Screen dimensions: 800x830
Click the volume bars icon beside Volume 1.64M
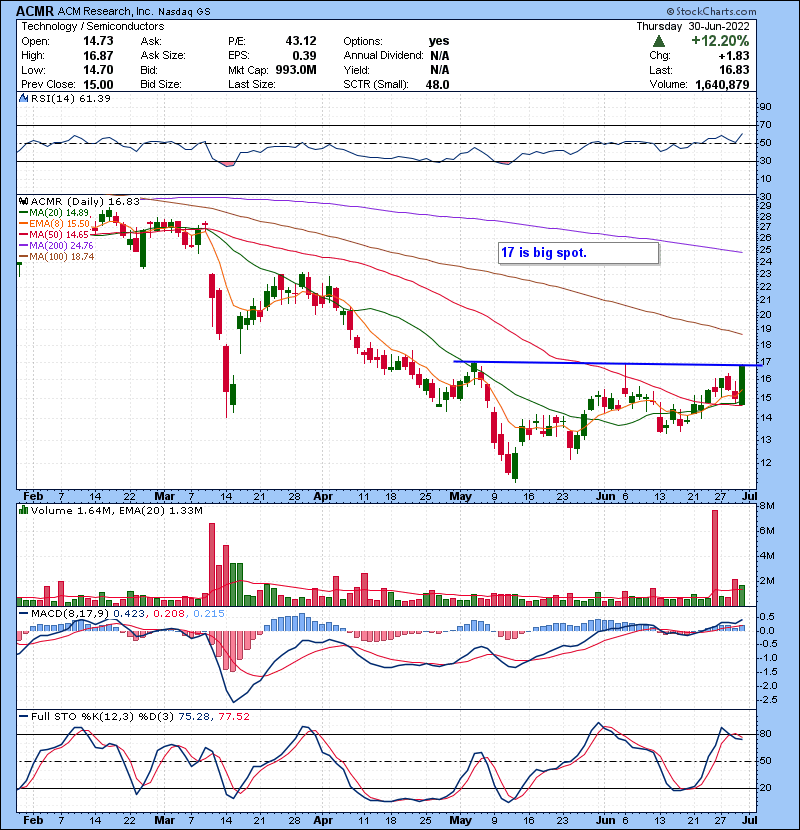click(24, 510)
